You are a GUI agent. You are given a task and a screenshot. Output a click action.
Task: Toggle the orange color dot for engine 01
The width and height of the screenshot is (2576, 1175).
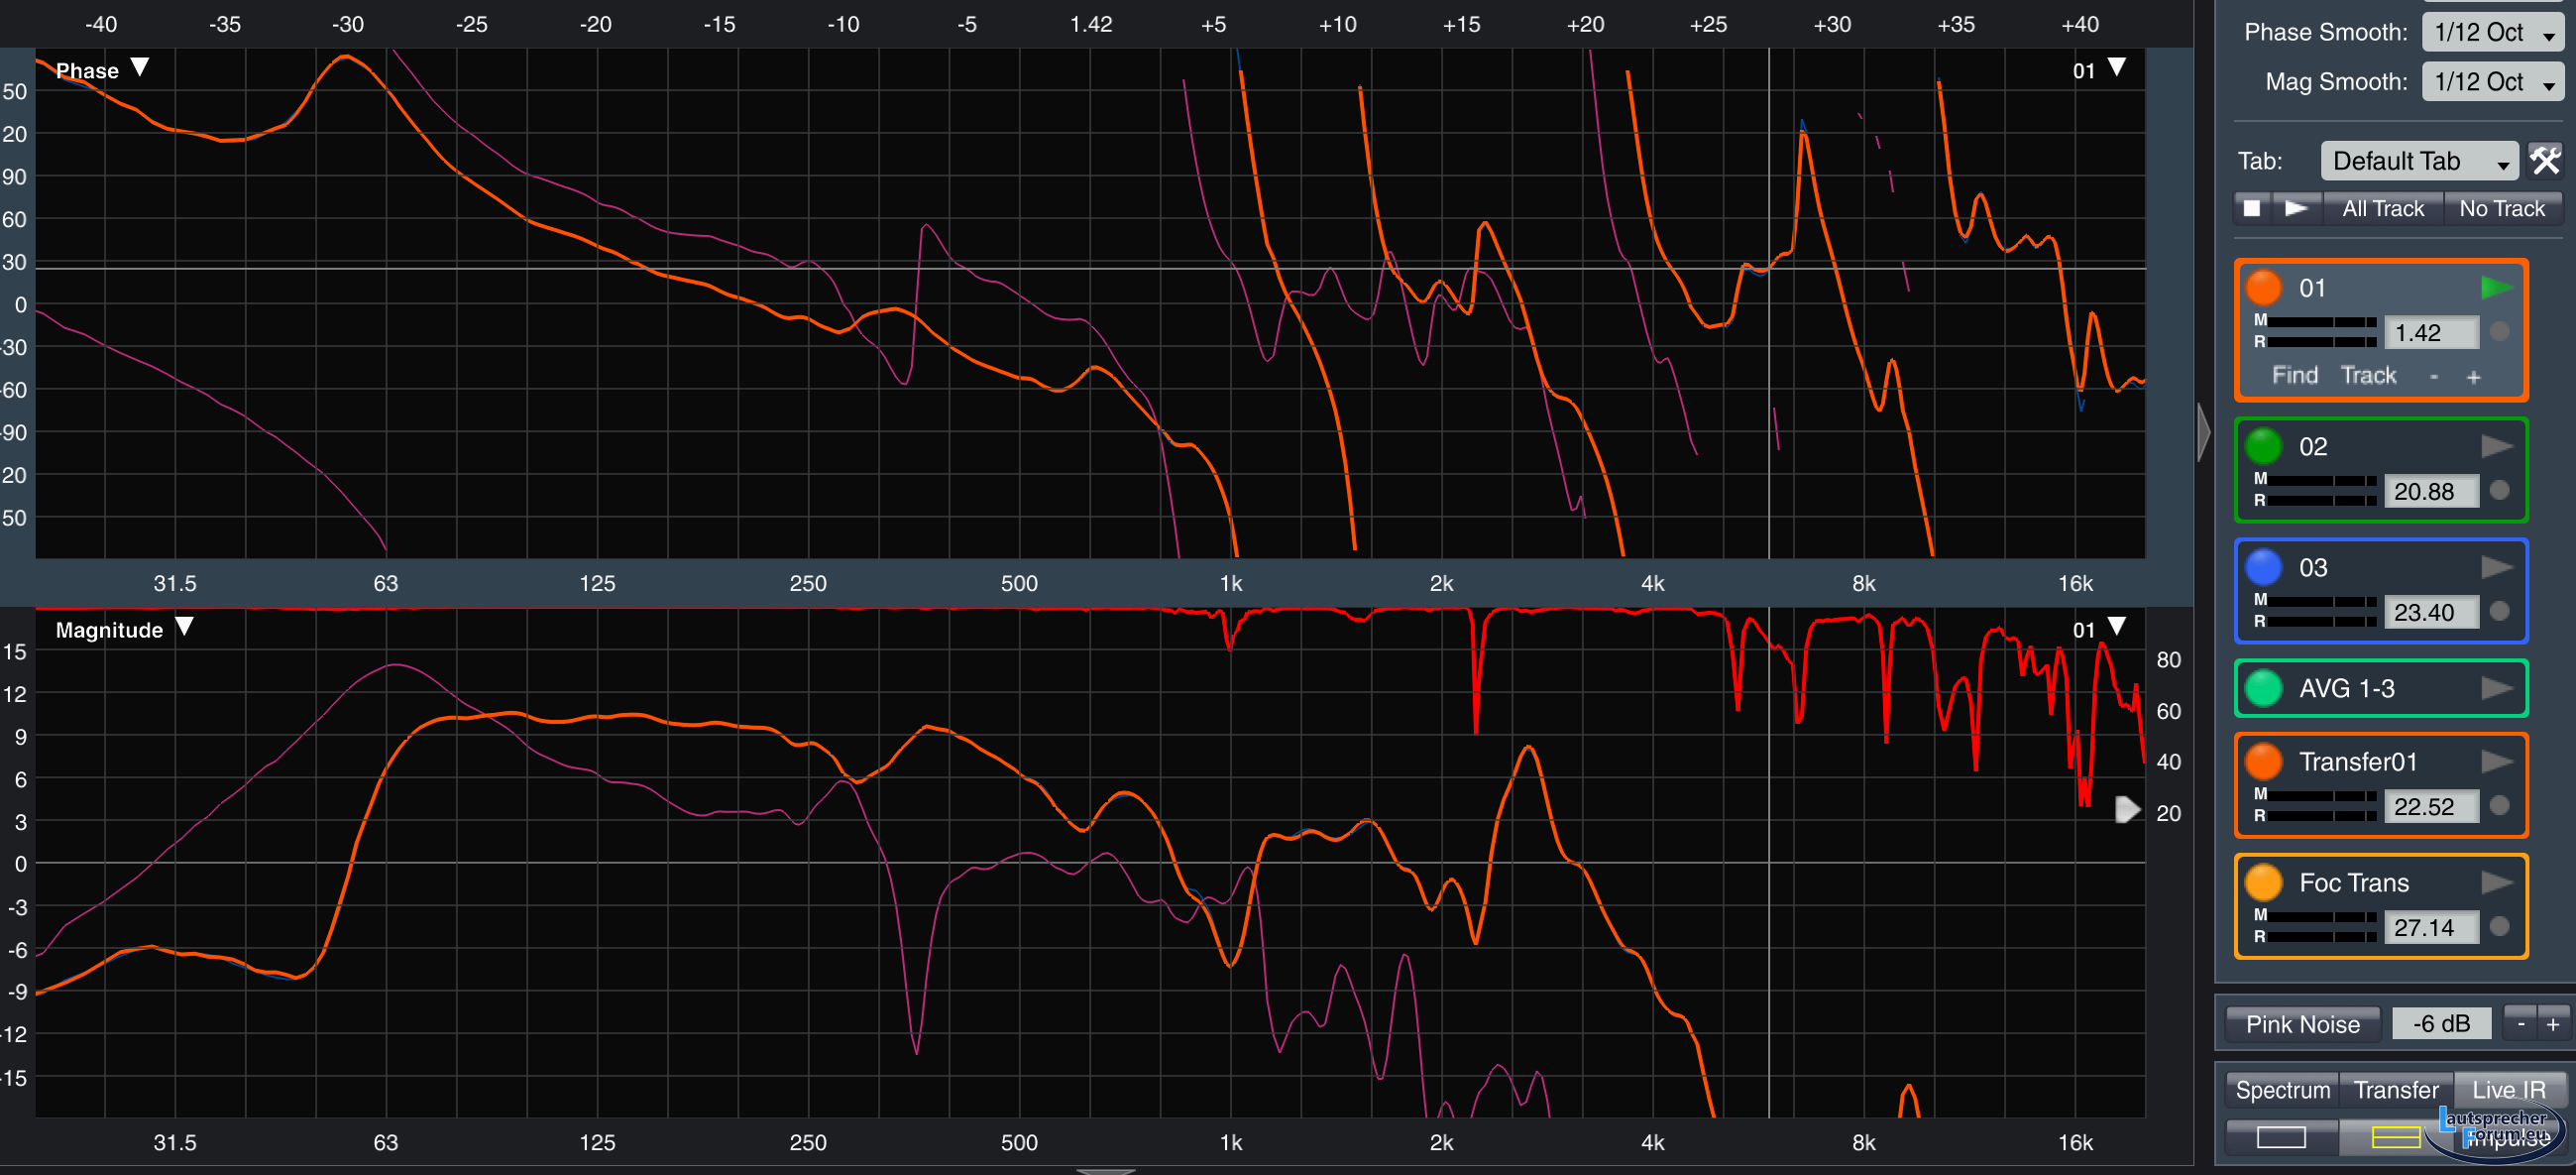point(2263,288)
